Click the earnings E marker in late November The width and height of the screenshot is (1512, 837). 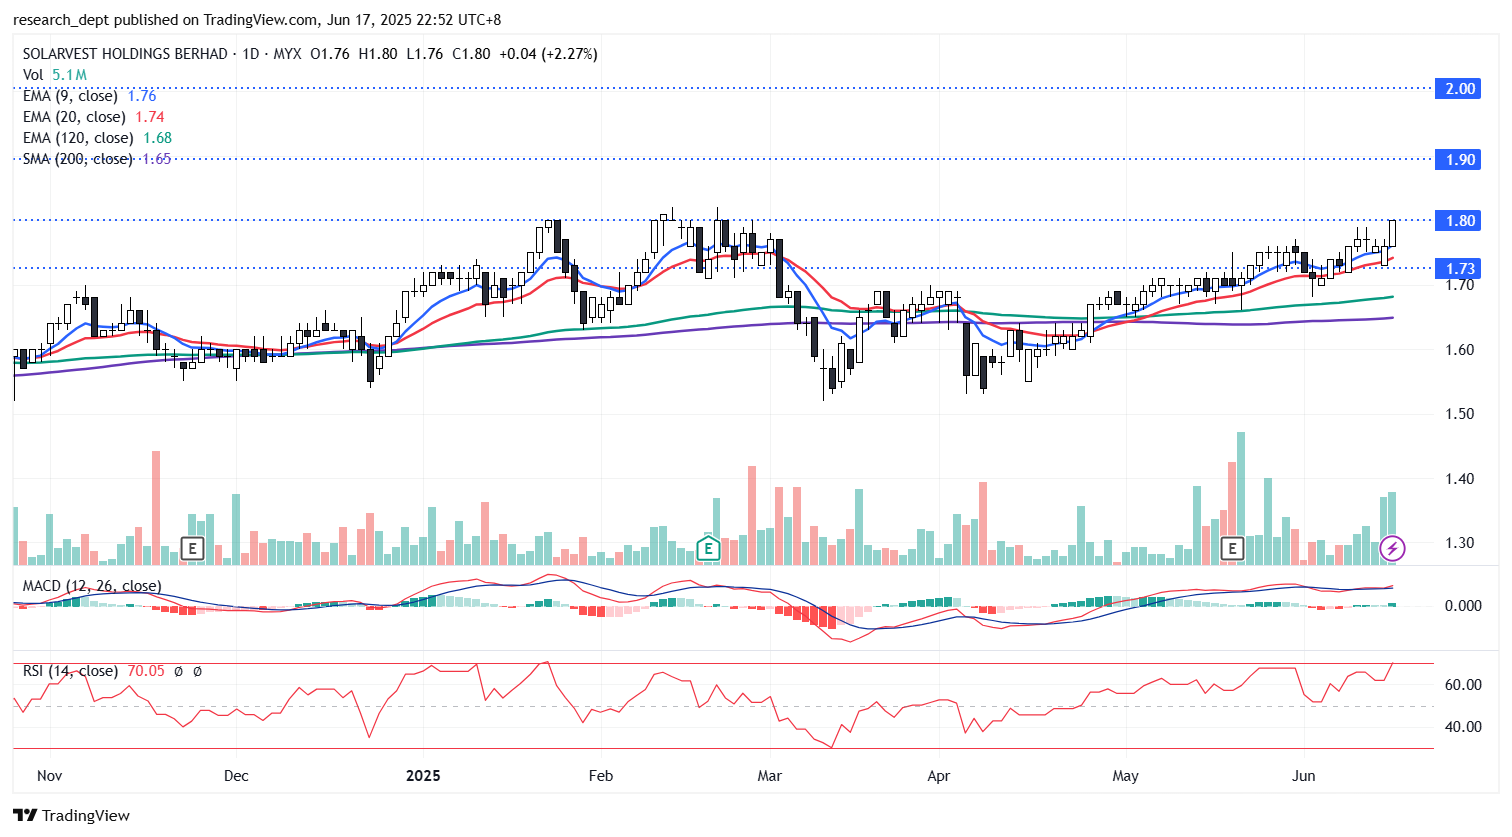tap(192, 548)
